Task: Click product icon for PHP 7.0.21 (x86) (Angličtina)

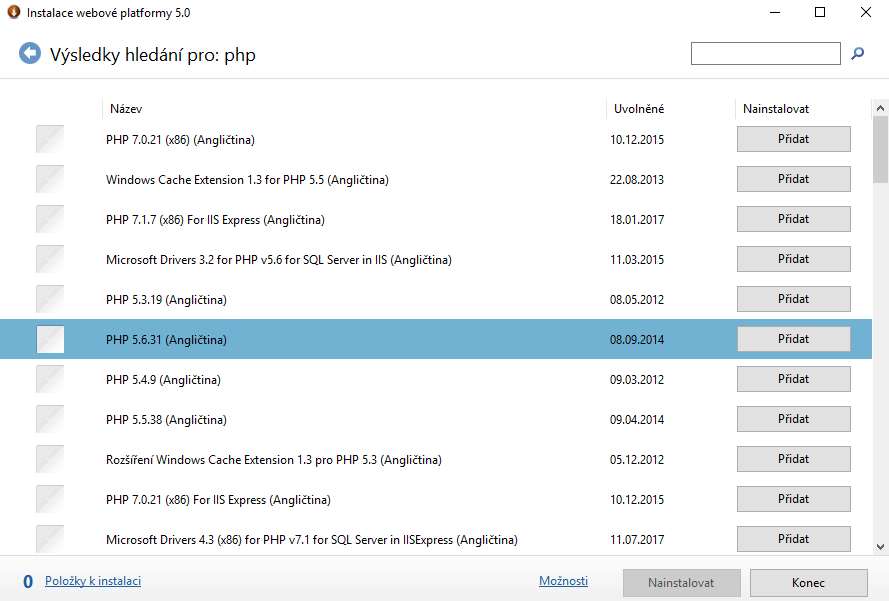Action: 50,139
